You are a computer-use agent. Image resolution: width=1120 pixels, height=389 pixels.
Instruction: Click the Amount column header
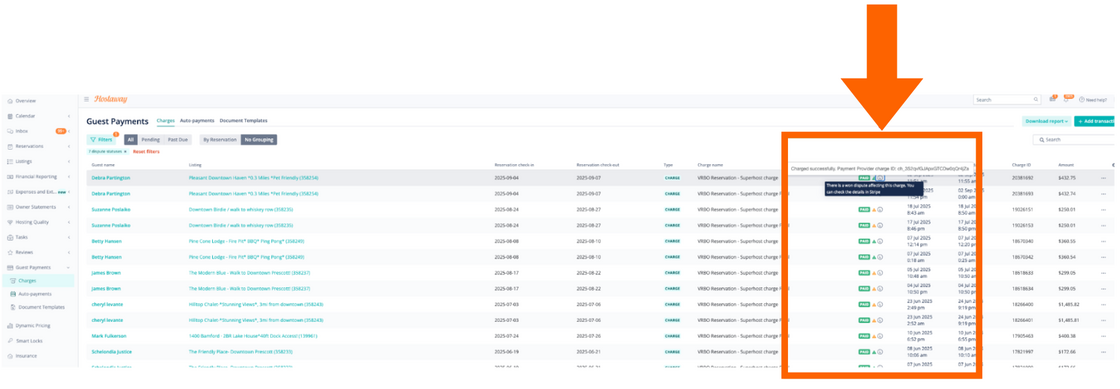tap(1066, 165)
